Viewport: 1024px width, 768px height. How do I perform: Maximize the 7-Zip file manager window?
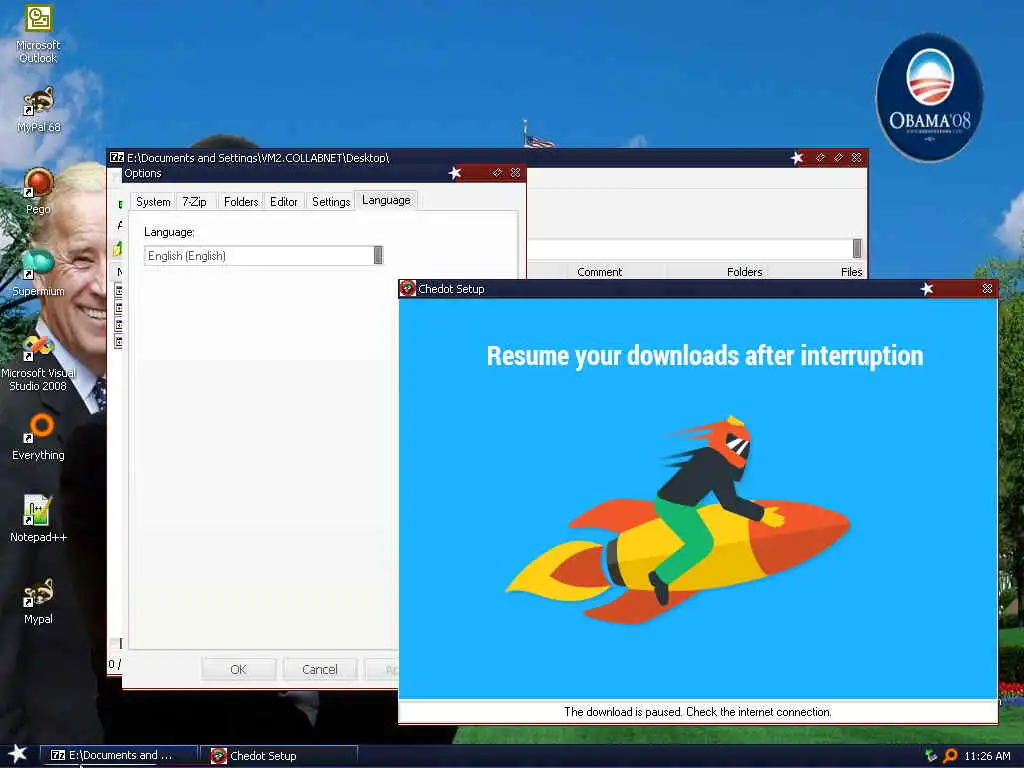tap(839, 157)
